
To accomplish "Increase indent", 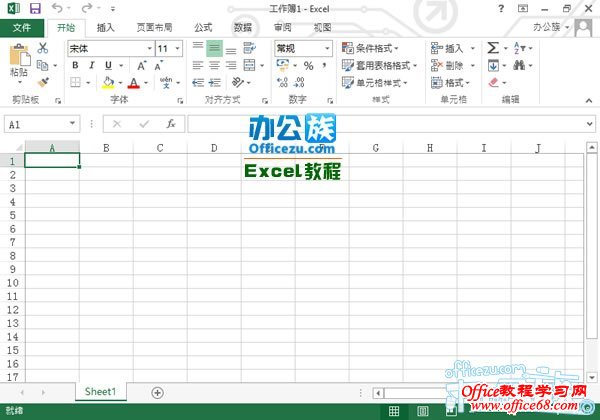I will coord(215,82).
